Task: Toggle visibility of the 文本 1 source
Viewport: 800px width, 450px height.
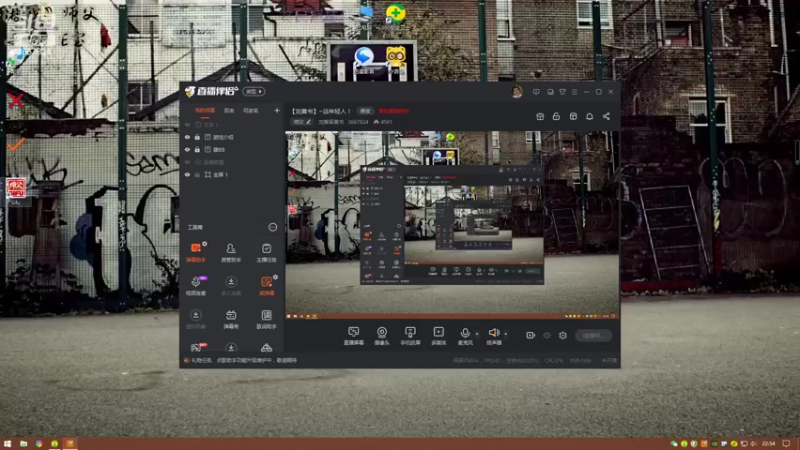Action: coord(187,124)
